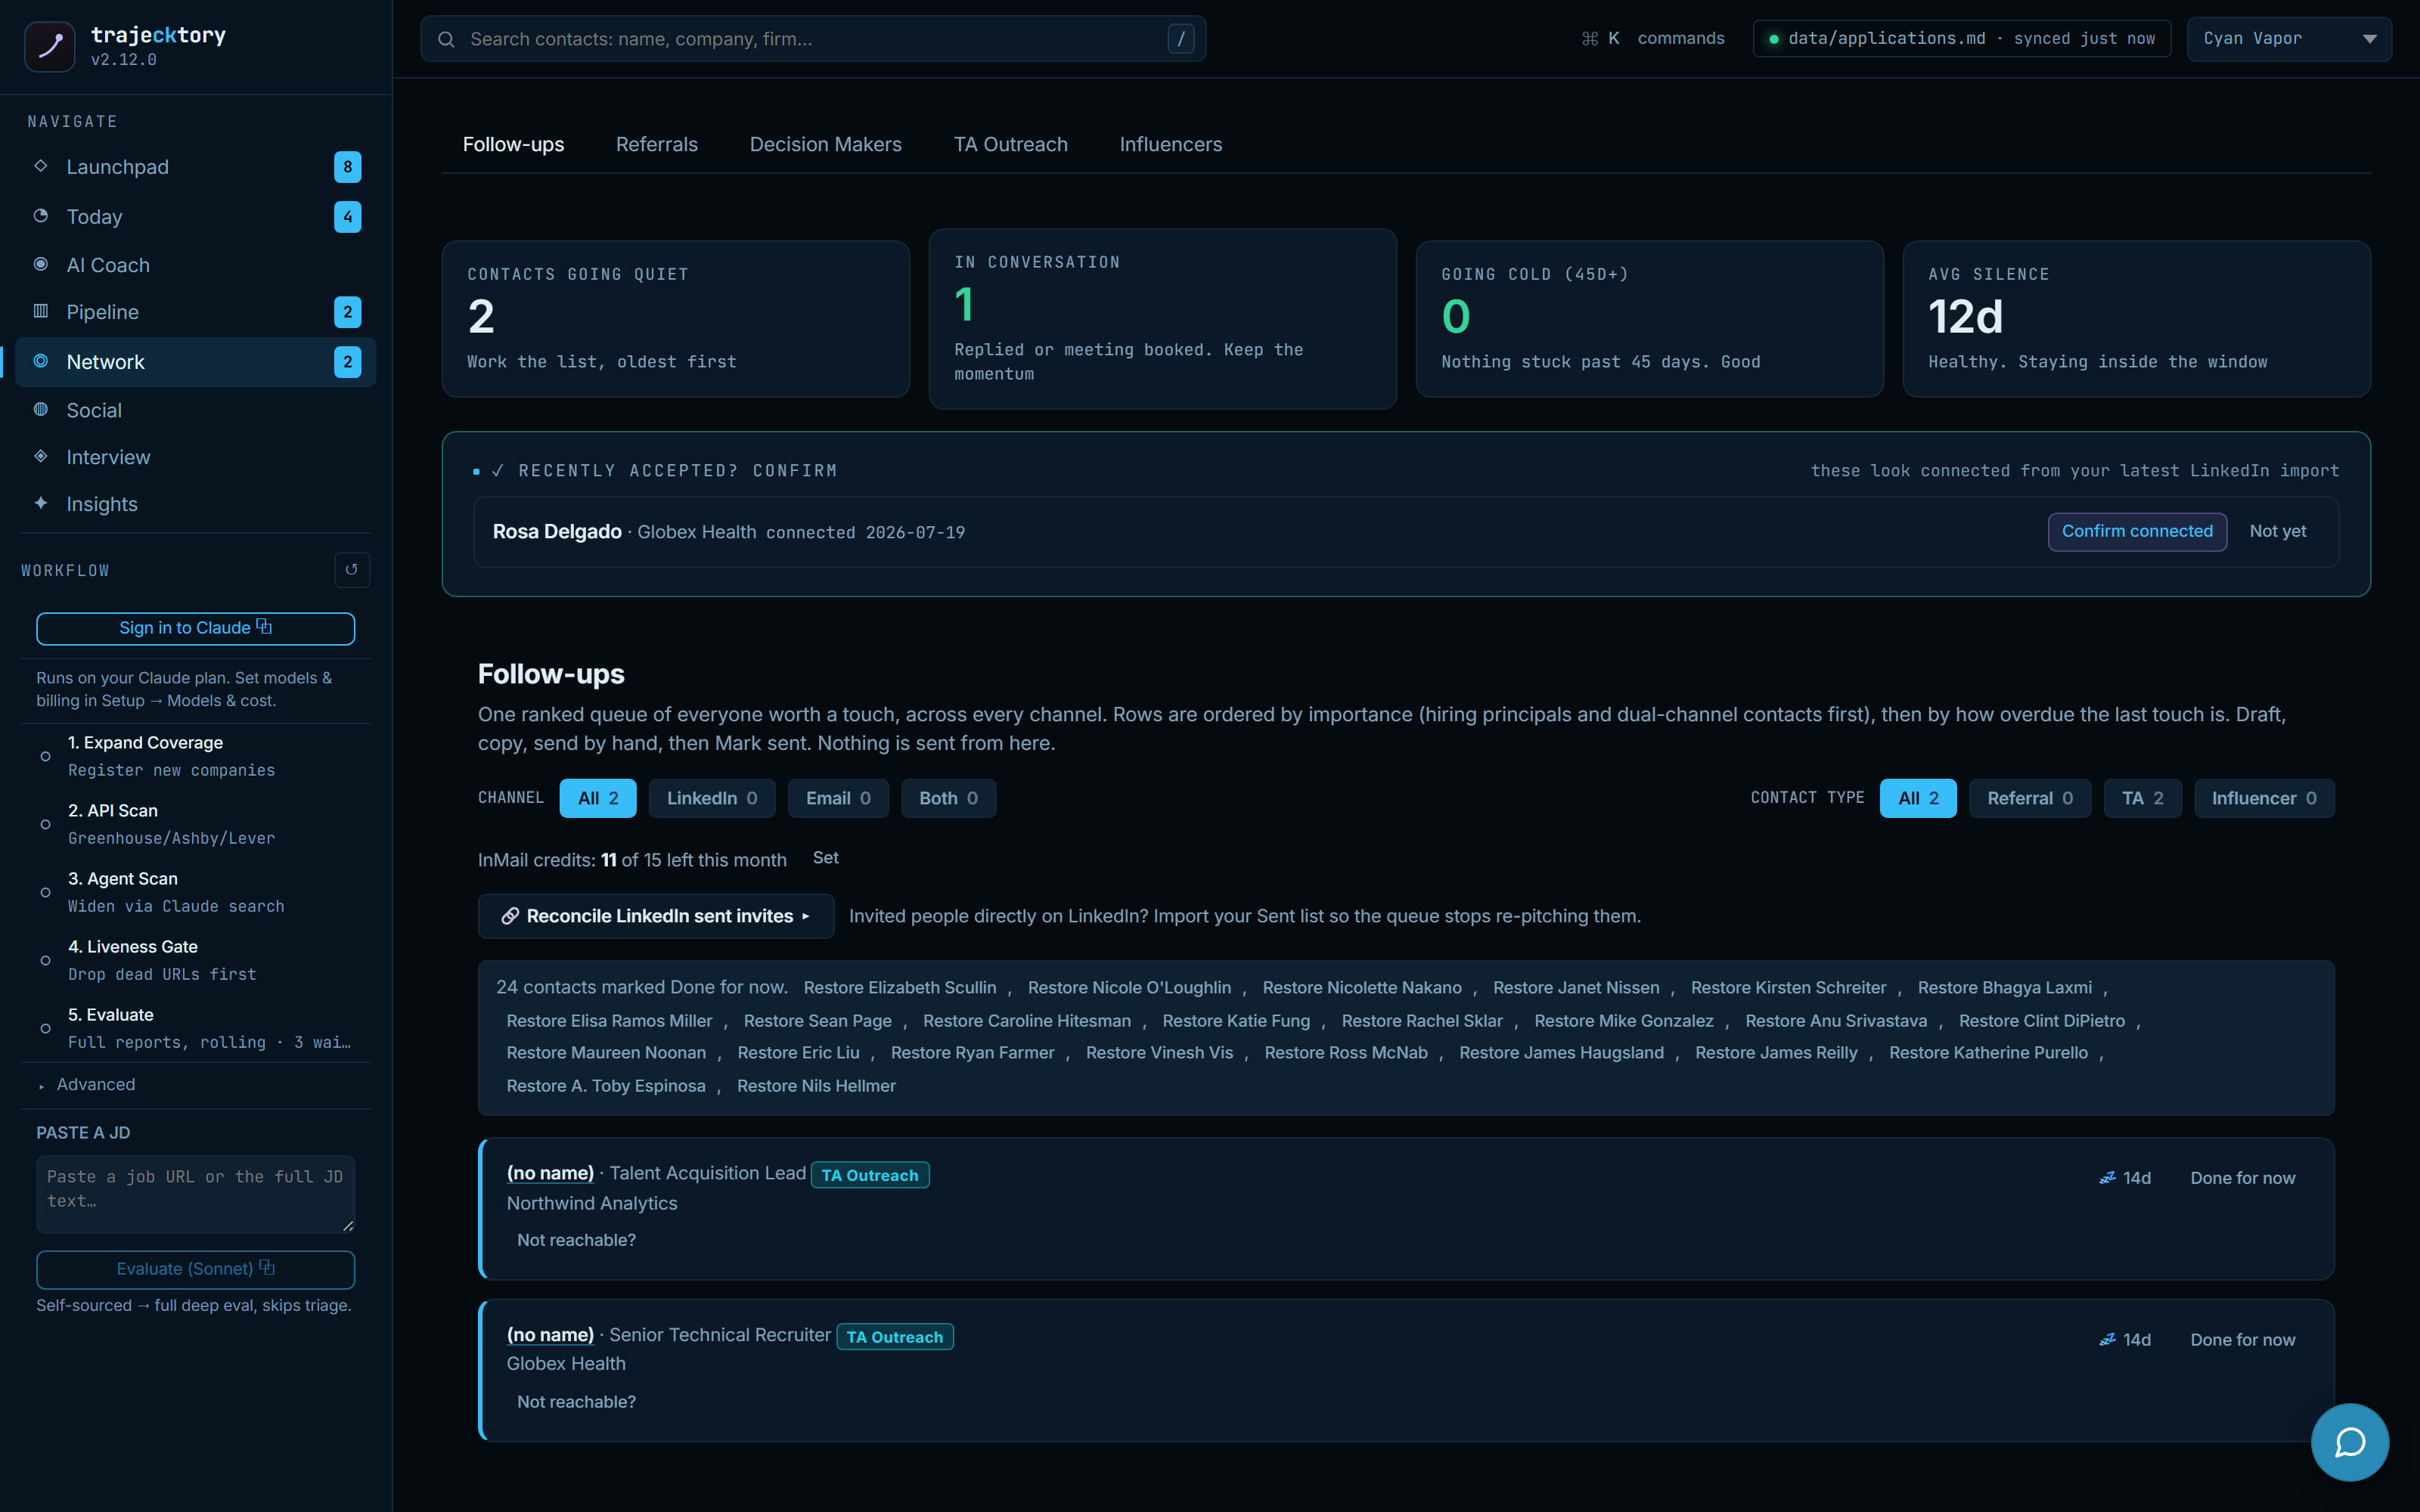
Task: Mark Northwind Analytics contact Done for now
Action: [x=2242, y=1179]
